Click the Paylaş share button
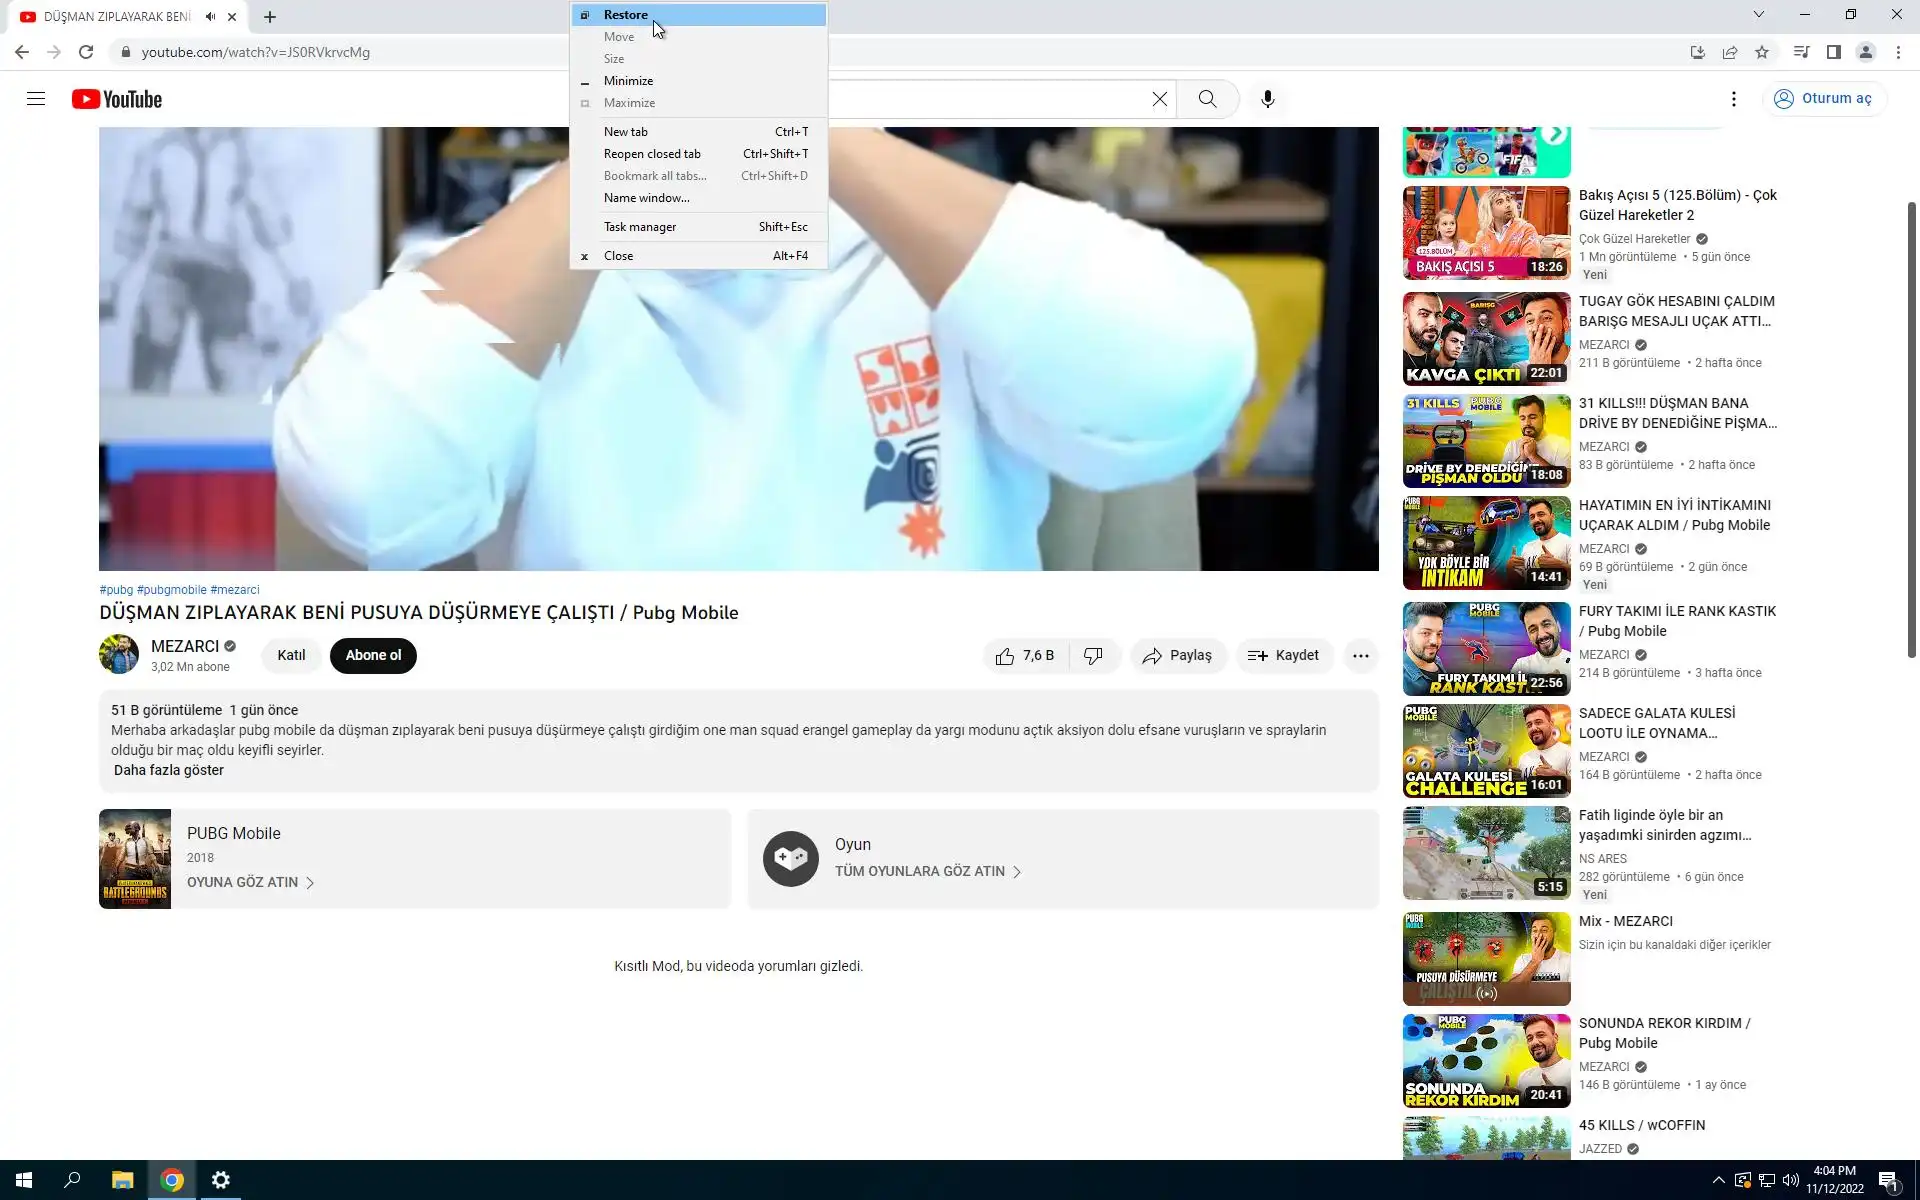This screenshot has height=1200, width=1920. (x=1177, y=656)
